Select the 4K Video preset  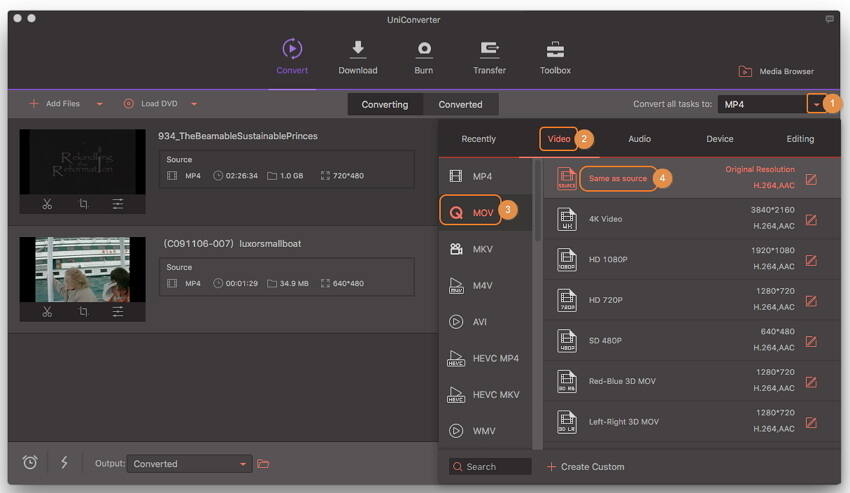(692, 219)
